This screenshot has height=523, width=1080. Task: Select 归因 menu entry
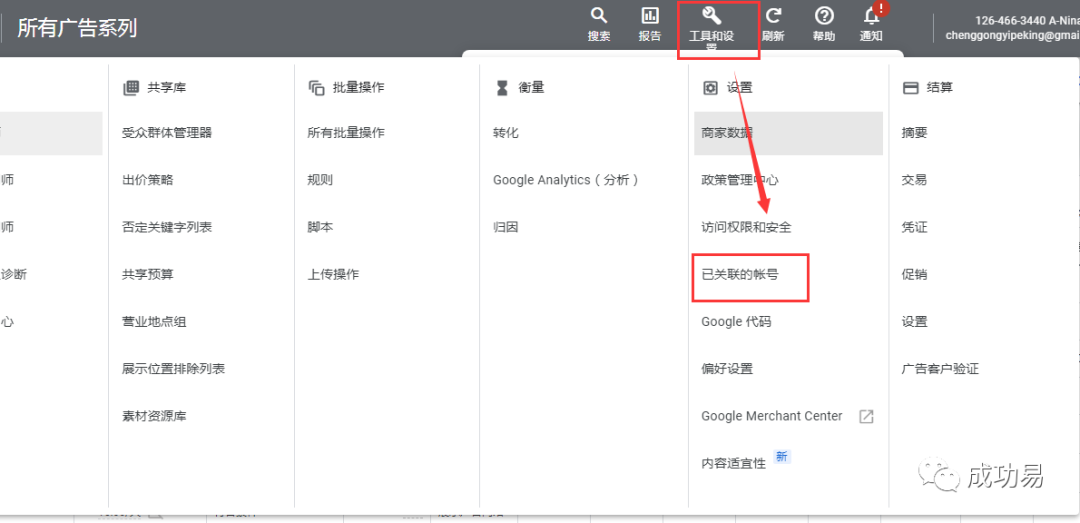[506, 227]
